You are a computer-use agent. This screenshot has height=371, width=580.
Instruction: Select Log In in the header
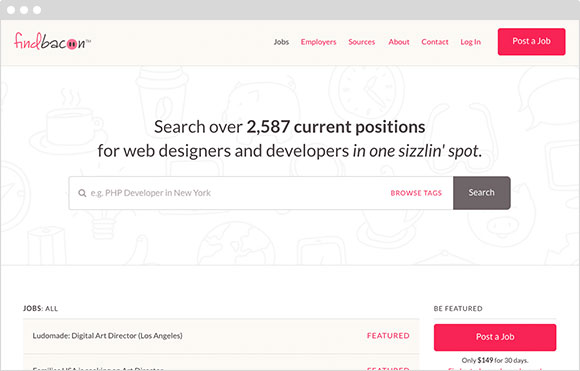[x=471, y=42]
